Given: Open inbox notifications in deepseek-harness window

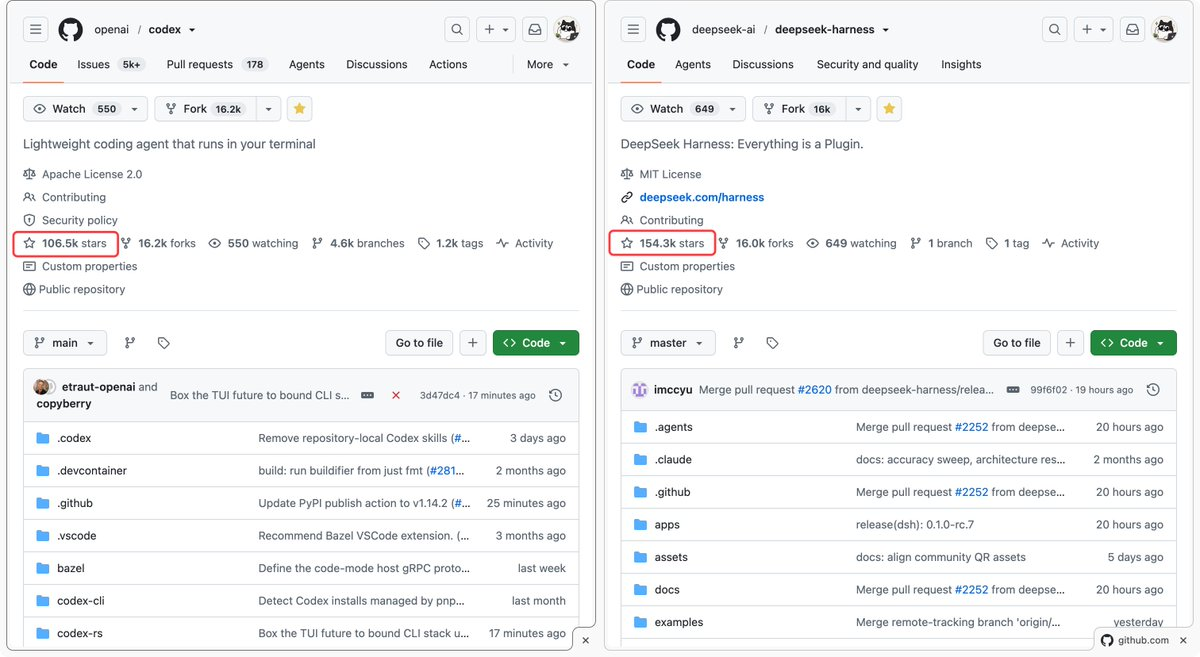Looking at the screenshot, I should point(1133,30).
